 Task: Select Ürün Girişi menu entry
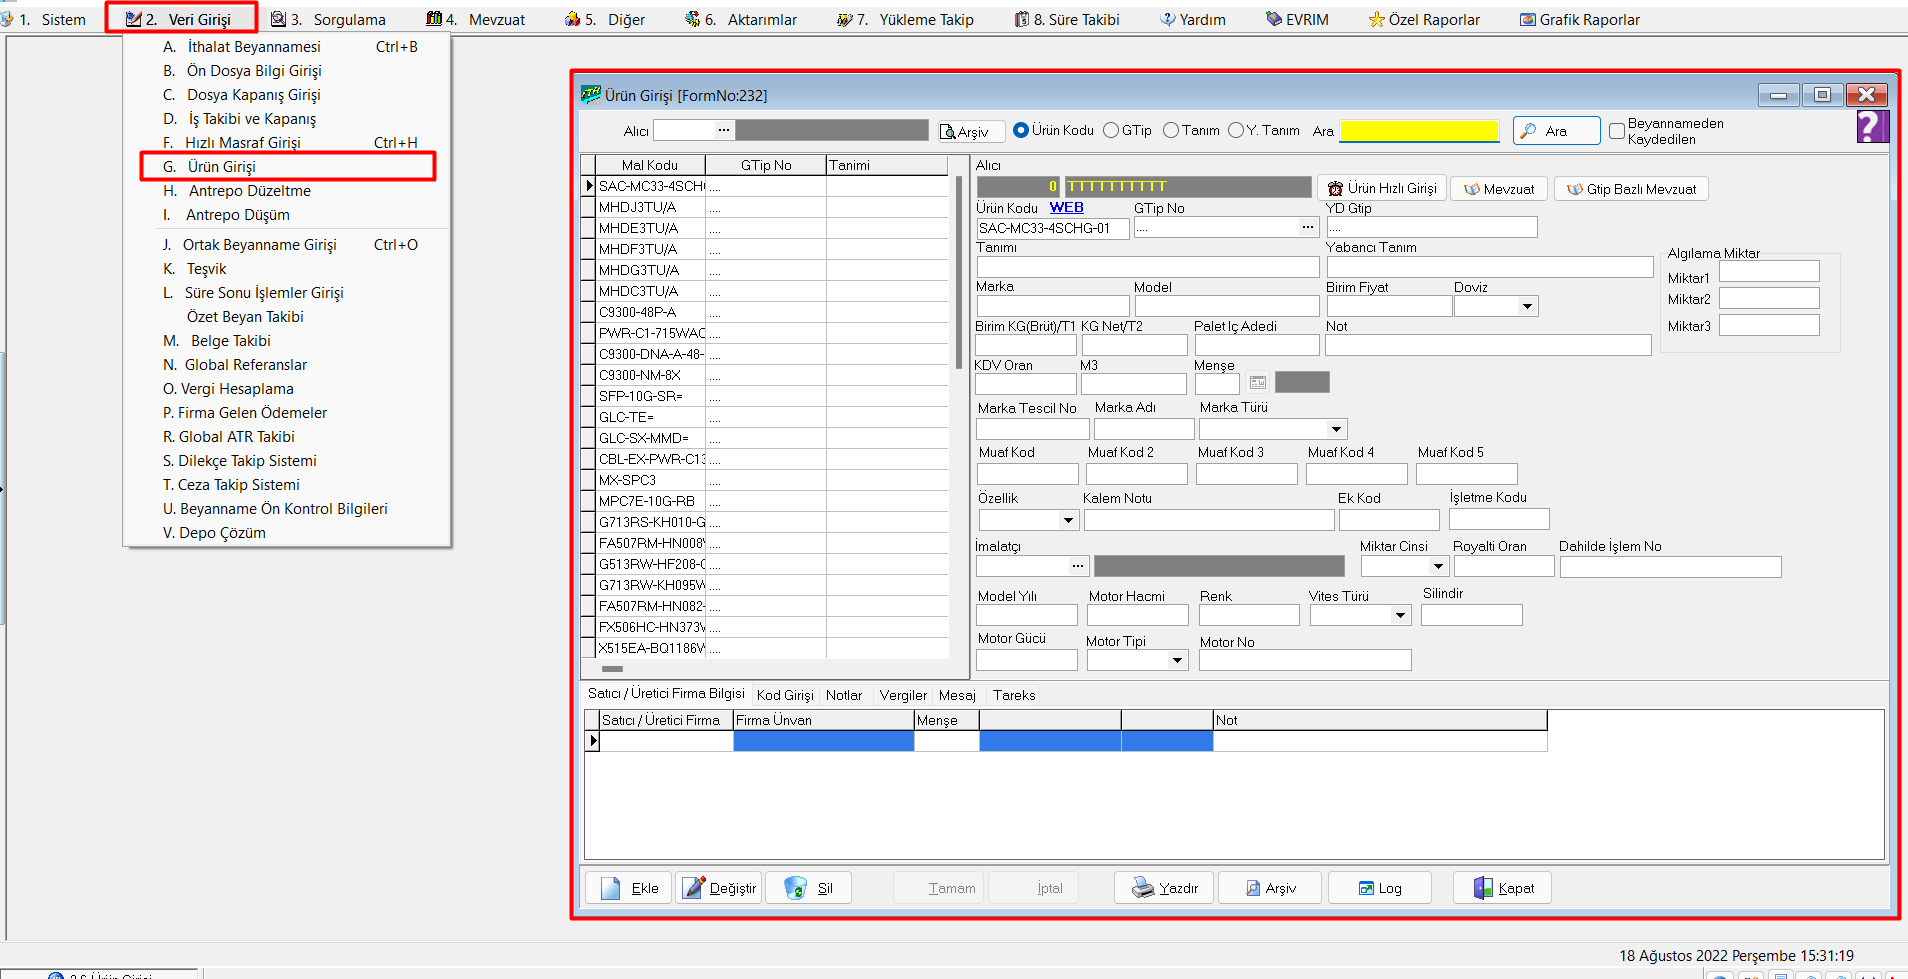coord(287,166)
